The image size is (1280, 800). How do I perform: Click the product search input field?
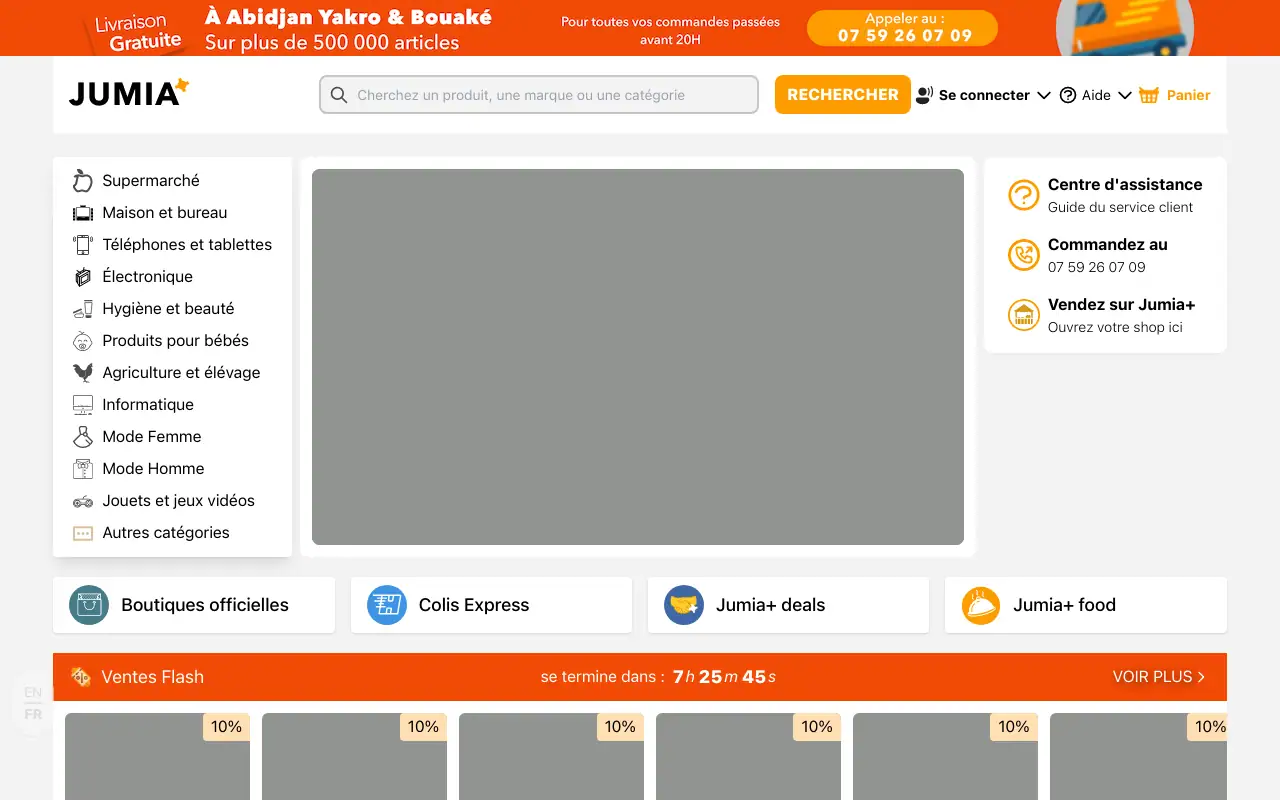click(x=540, y=95)
